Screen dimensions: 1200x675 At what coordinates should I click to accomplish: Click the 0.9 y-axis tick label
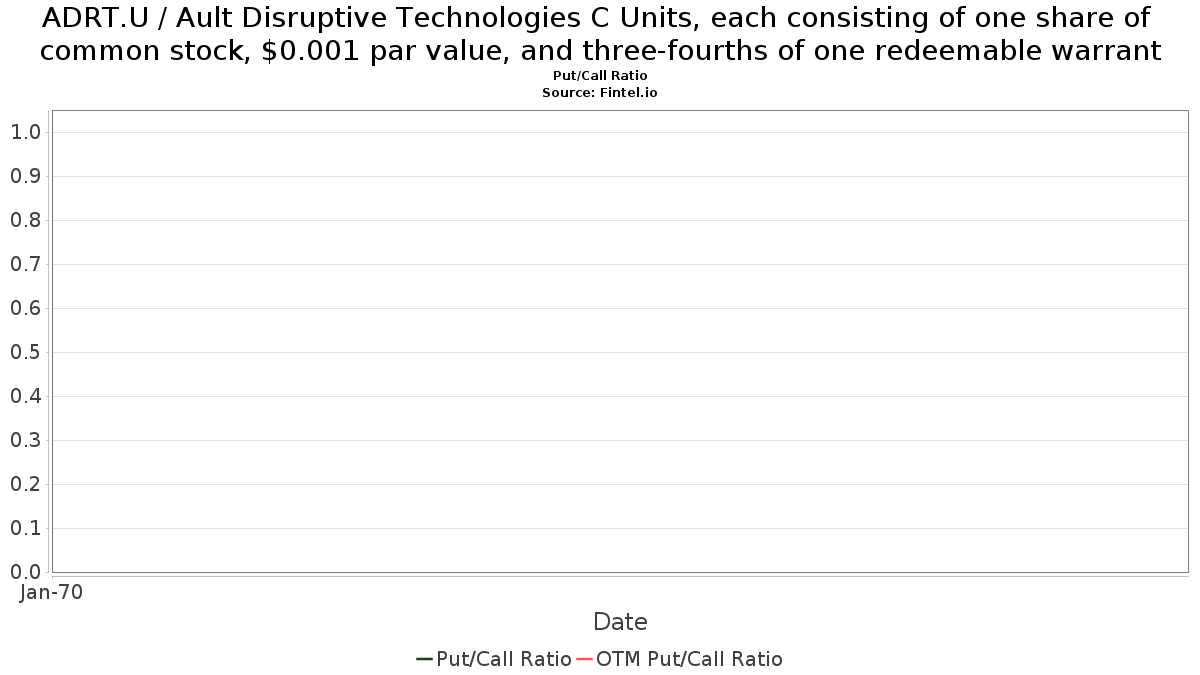[x=25, y=176]
